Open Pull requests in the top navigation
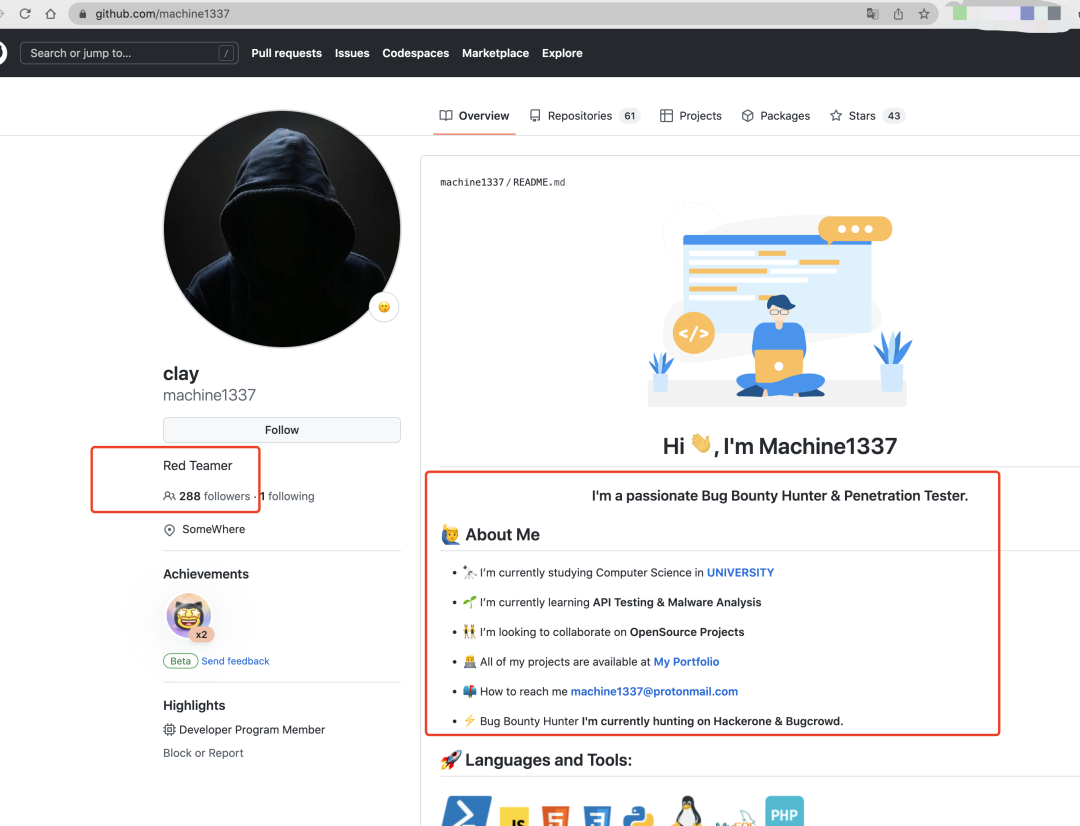This screenshot has height=826, width=1080. 287,53
